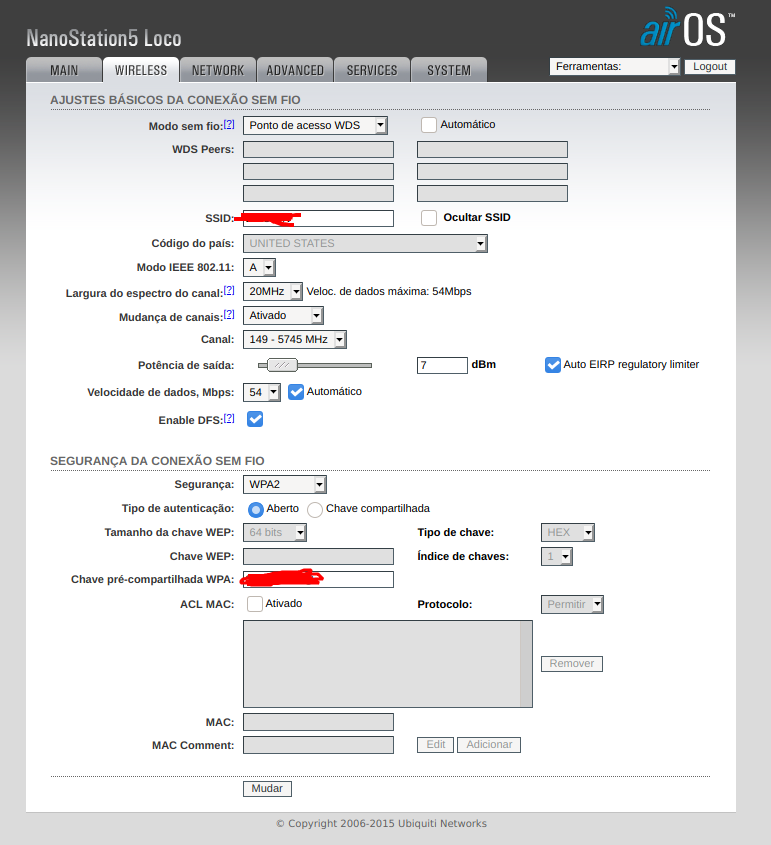
Task: Enable the ACL MAC Ativado checkbox
Action: [255, 604]
